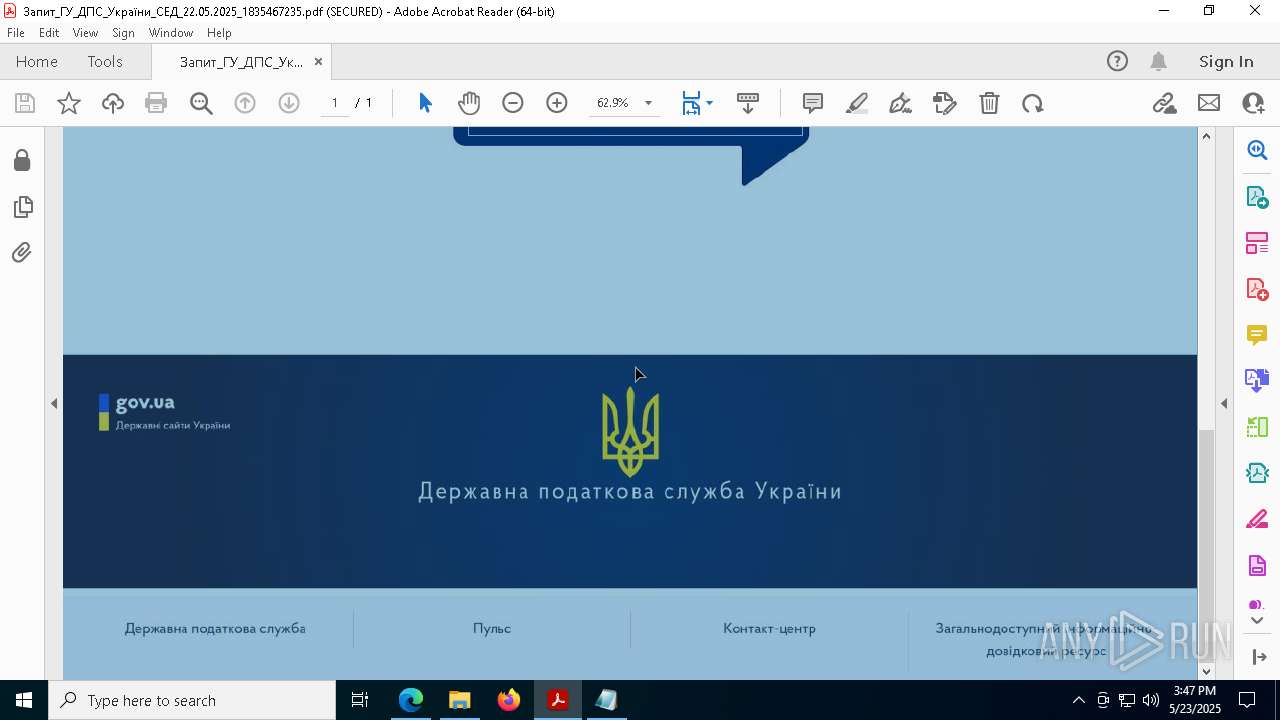Open the File menu
This screenshot has height=720, width=1280.
tap(16, 33)
